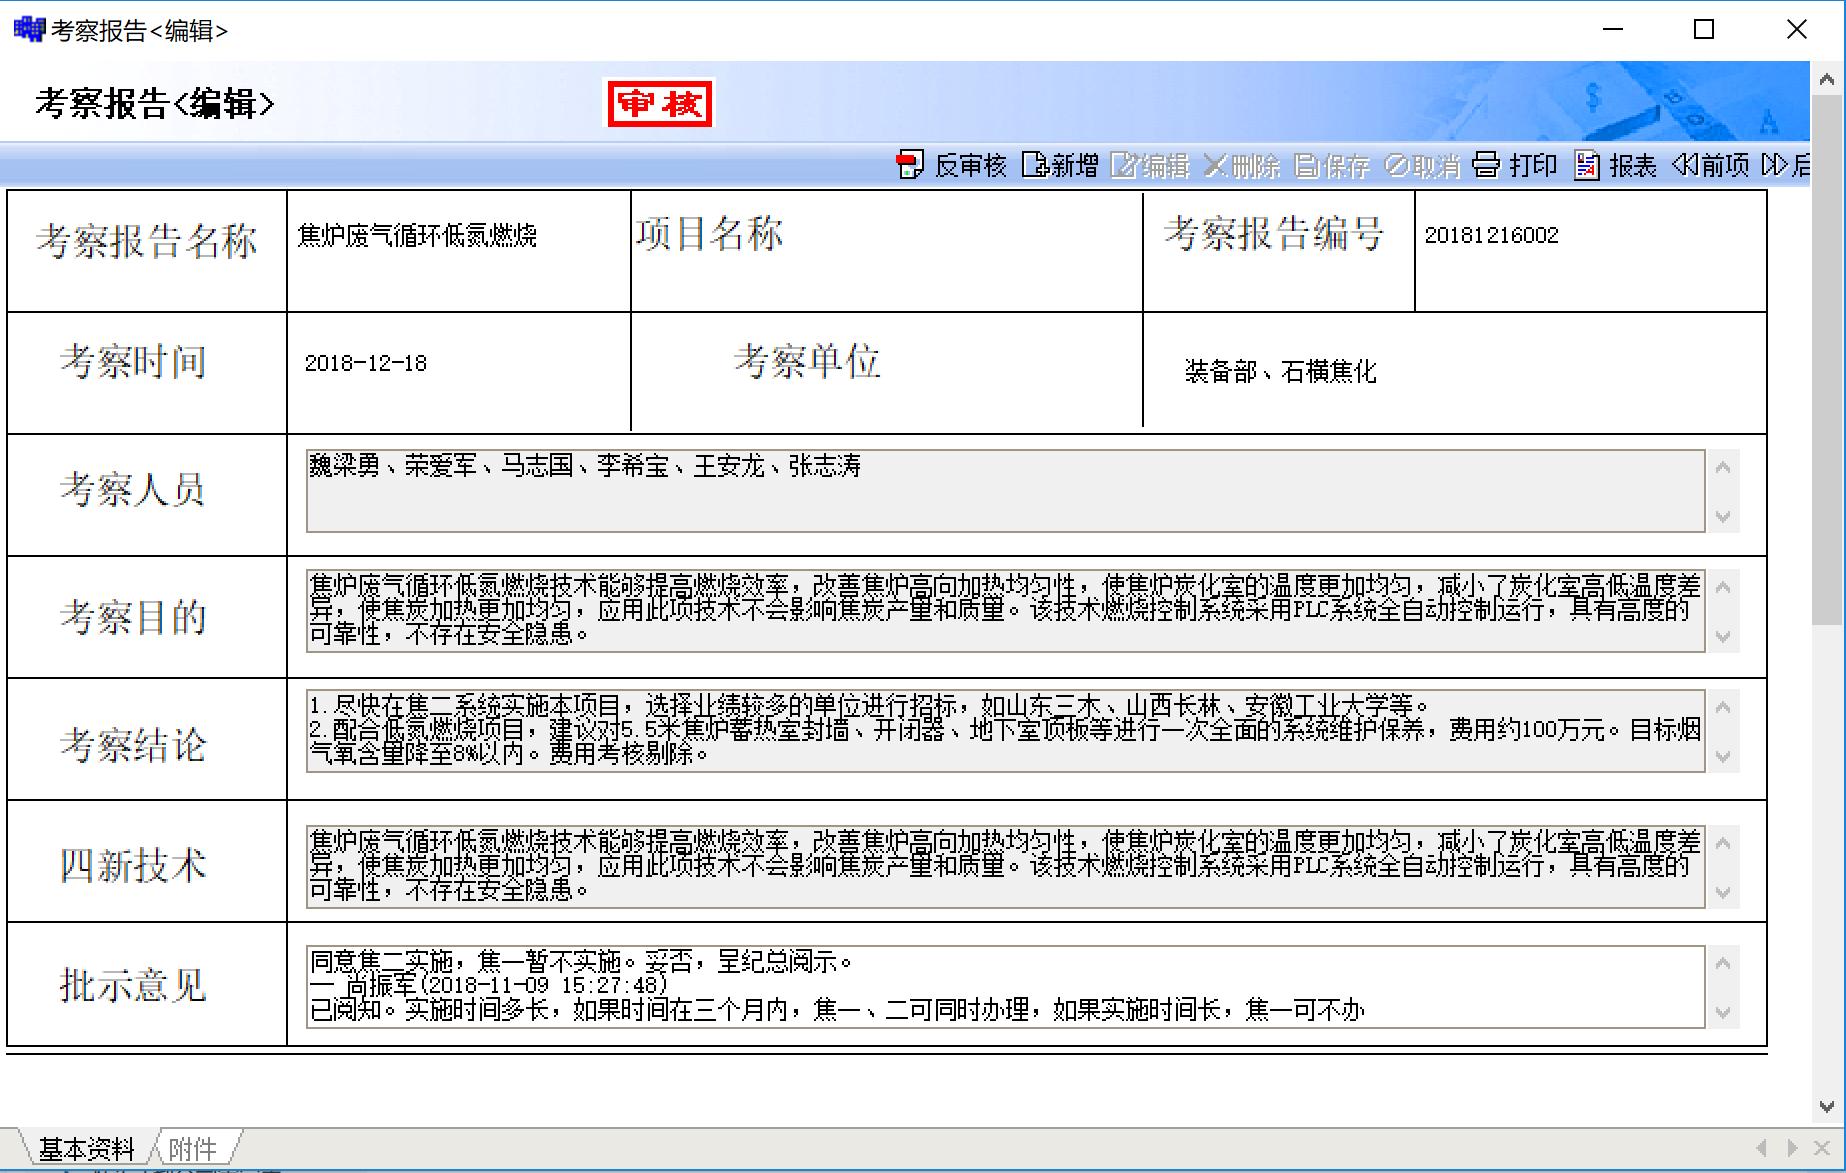This screenshot has height=1173, width=1846.
Task: Select the 基本资料 tab
Action: 86,1148
